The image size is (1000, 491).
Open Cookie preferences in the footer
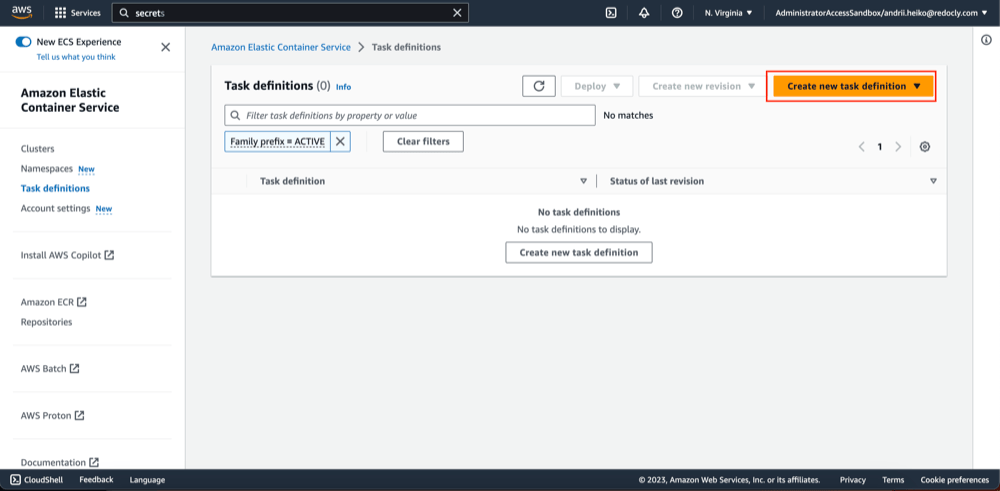click(x=955, y=480)
